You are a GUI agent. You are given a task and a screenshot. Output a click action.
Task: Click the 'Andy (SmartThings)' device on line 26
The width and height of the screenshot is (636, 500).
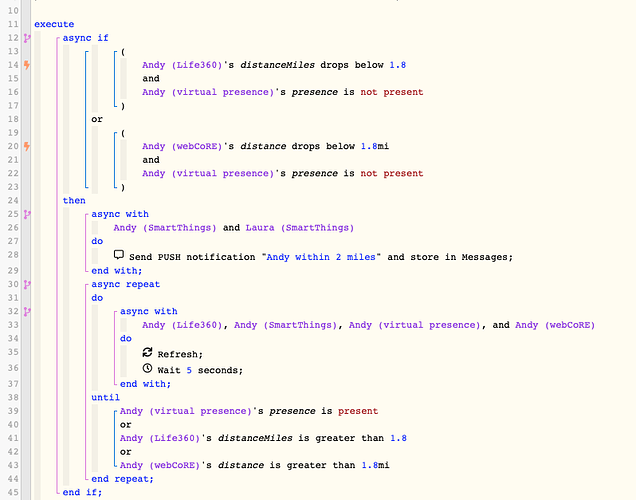pyautogui.click(x=165, y=228)
